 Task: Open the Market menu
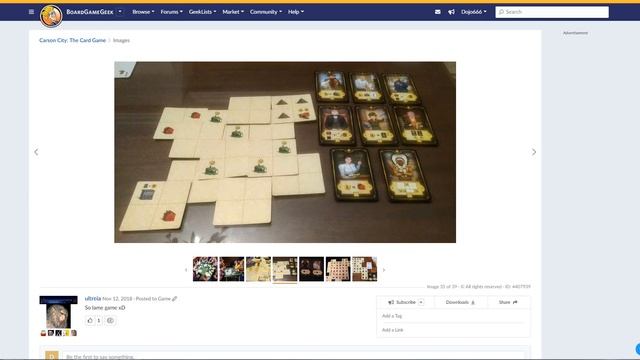(233, 12)
